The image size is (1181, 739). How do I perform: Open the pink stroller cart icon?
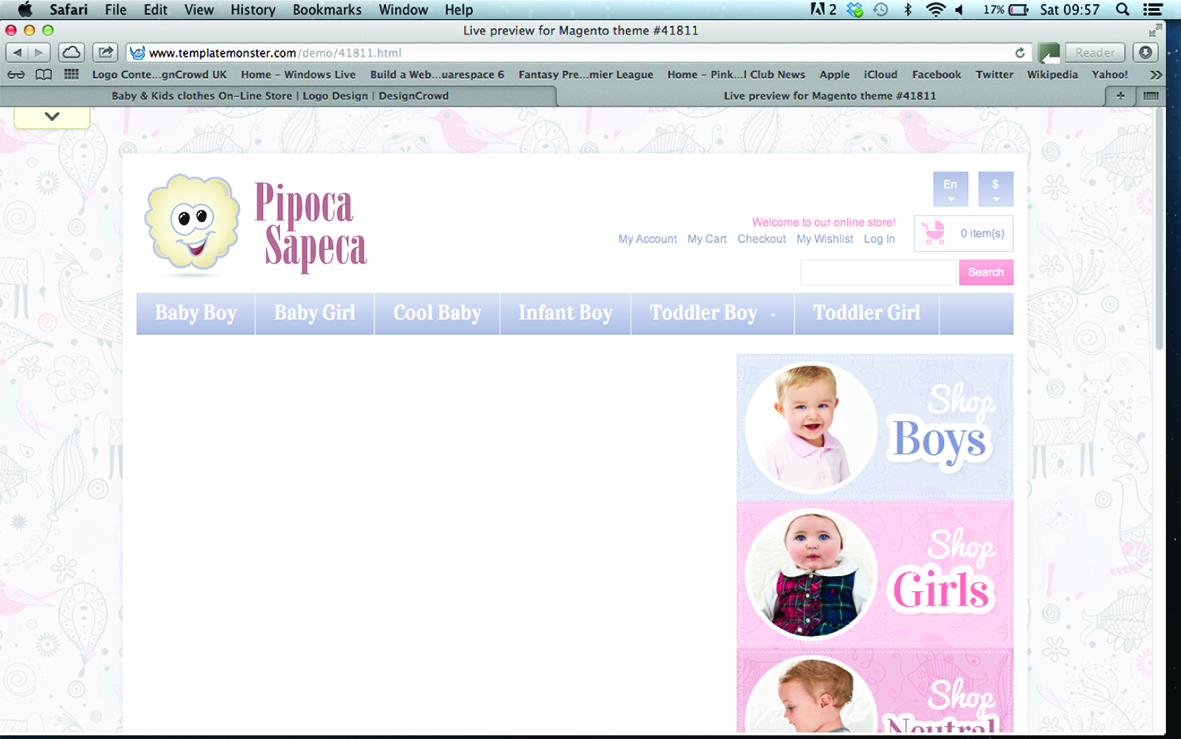click(934, 233)
